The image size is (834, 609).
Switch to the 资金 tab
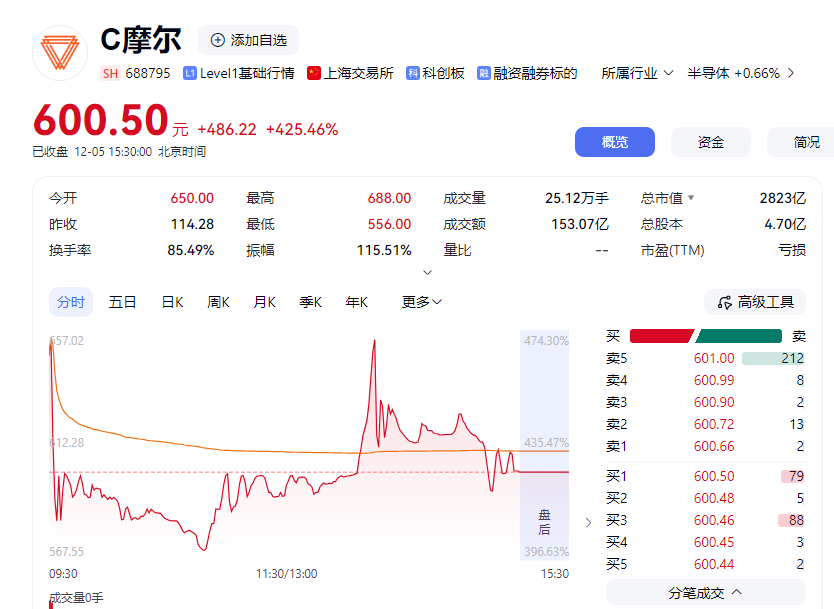710,141
